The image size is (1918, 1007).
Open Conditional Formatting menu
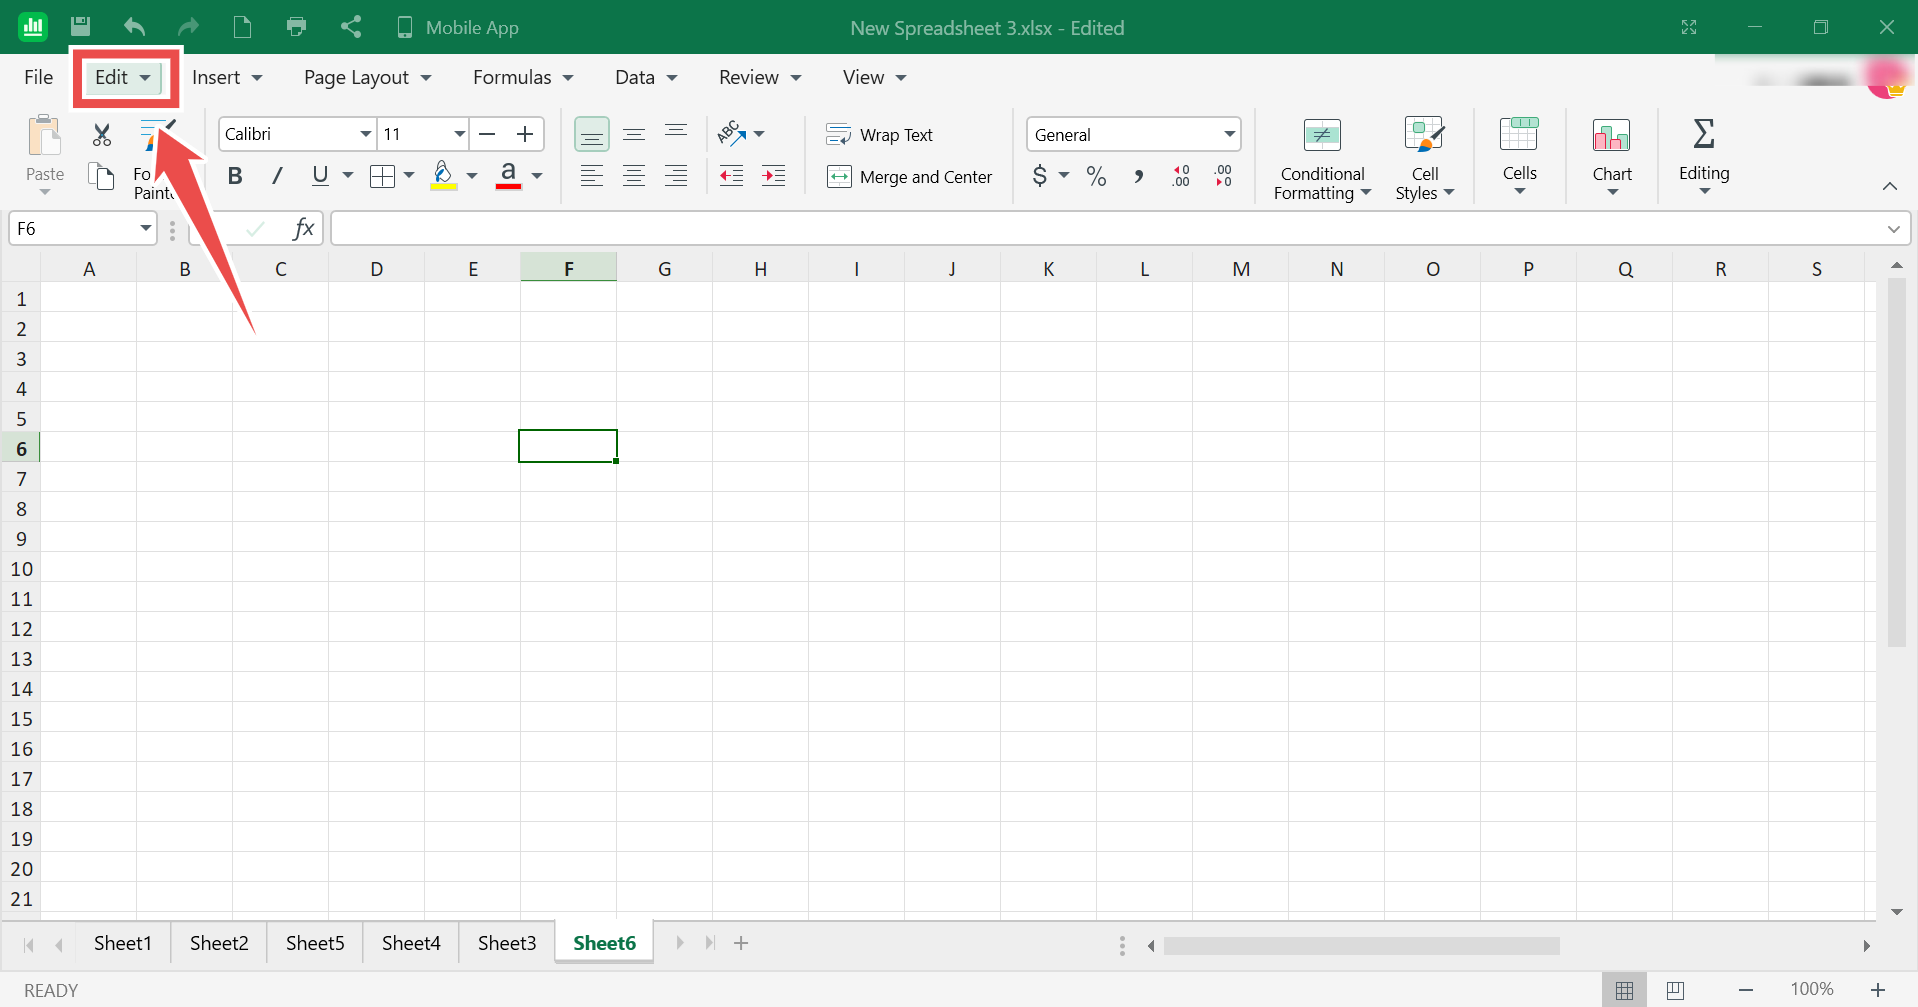point(1322,158)
